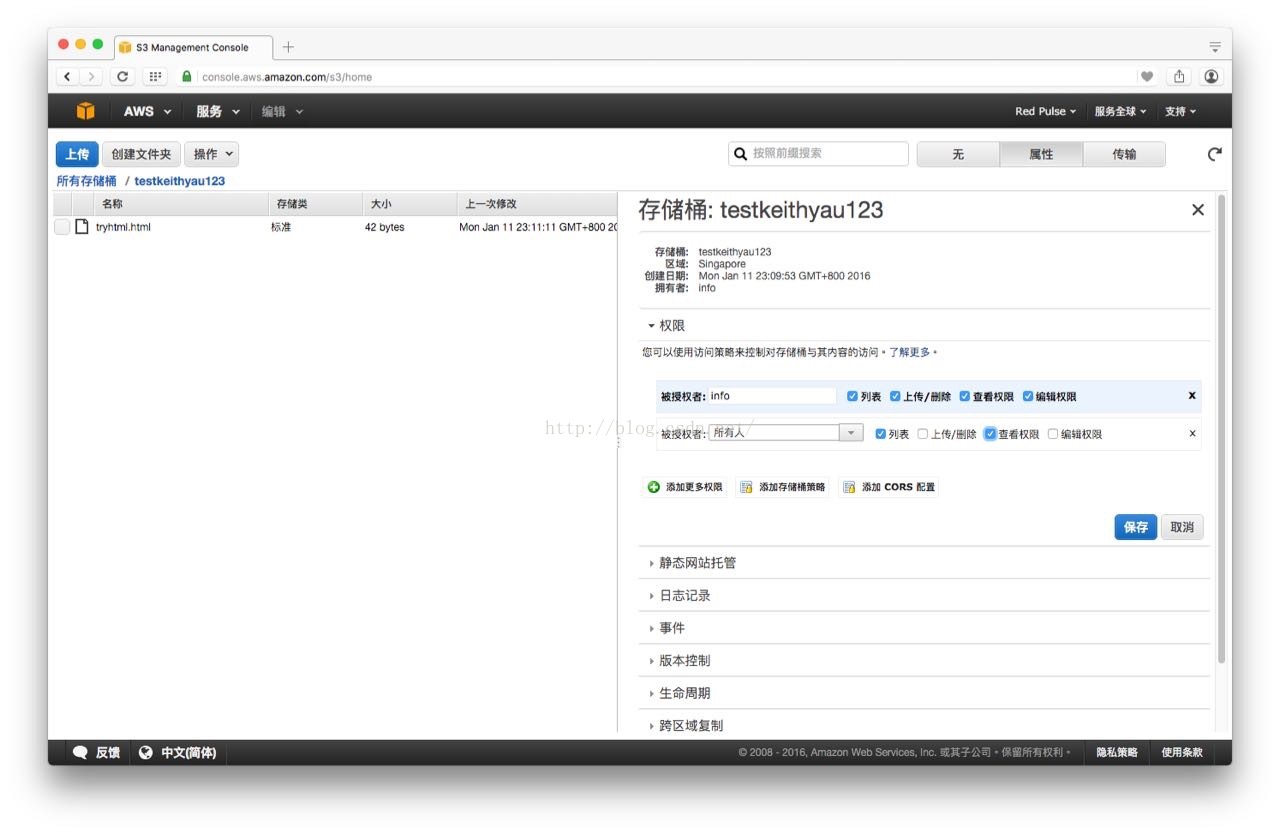Click the globe language icon
Screen dimensions: 1280x834
(x=146, y=752)
